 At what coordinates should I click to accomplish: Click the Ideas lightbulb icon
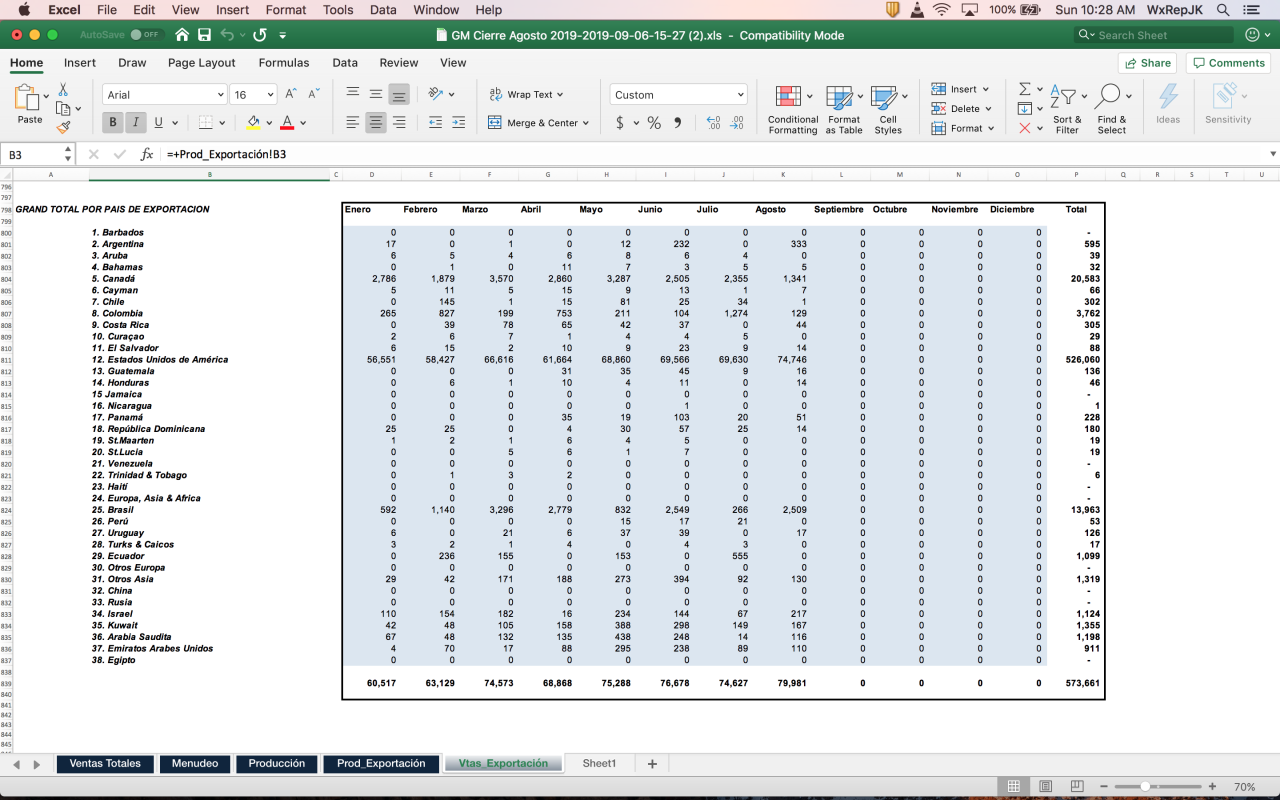coord(1168,104)
